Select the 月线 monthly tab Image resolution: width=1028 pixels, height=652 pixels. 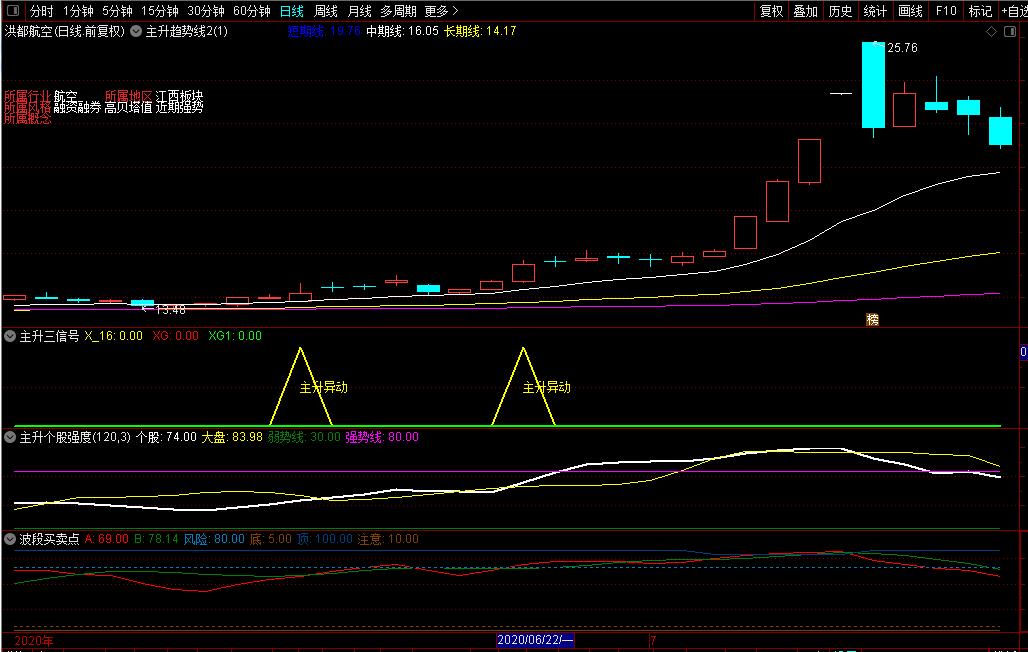(359, 11)
